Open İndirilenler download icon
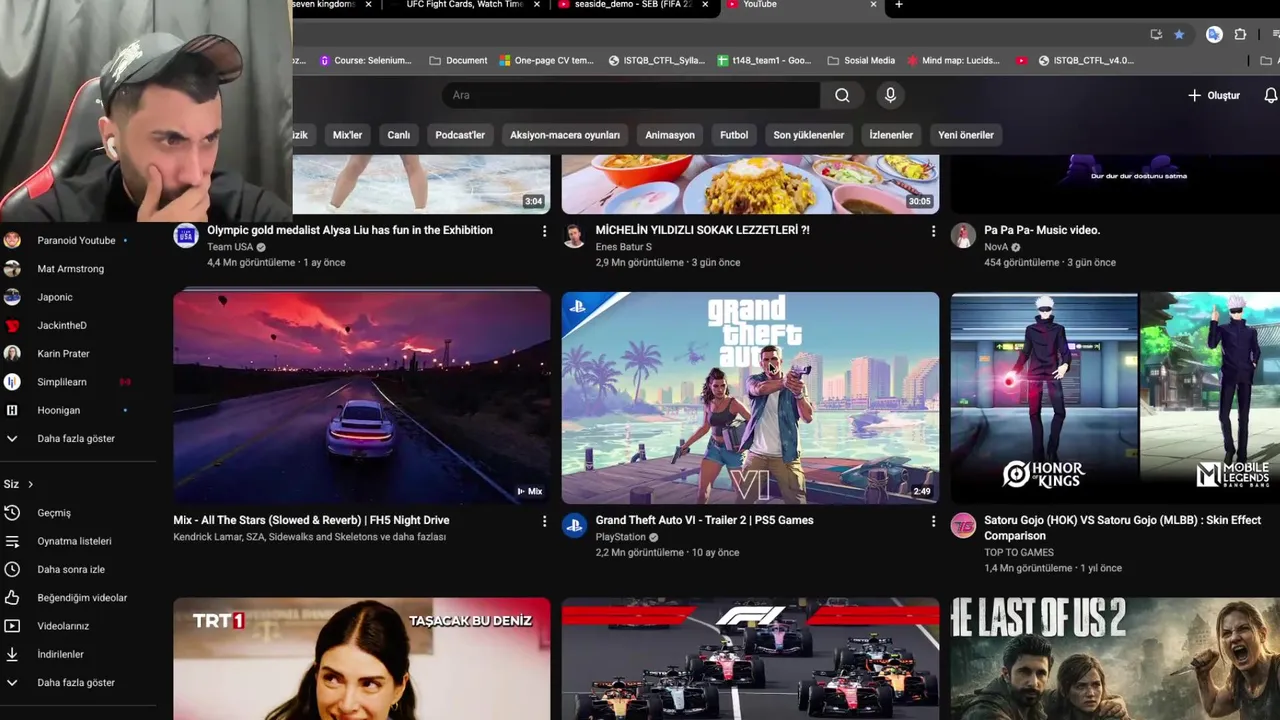The height and width of the screenshot is (720, 1280). coord(12,654)
